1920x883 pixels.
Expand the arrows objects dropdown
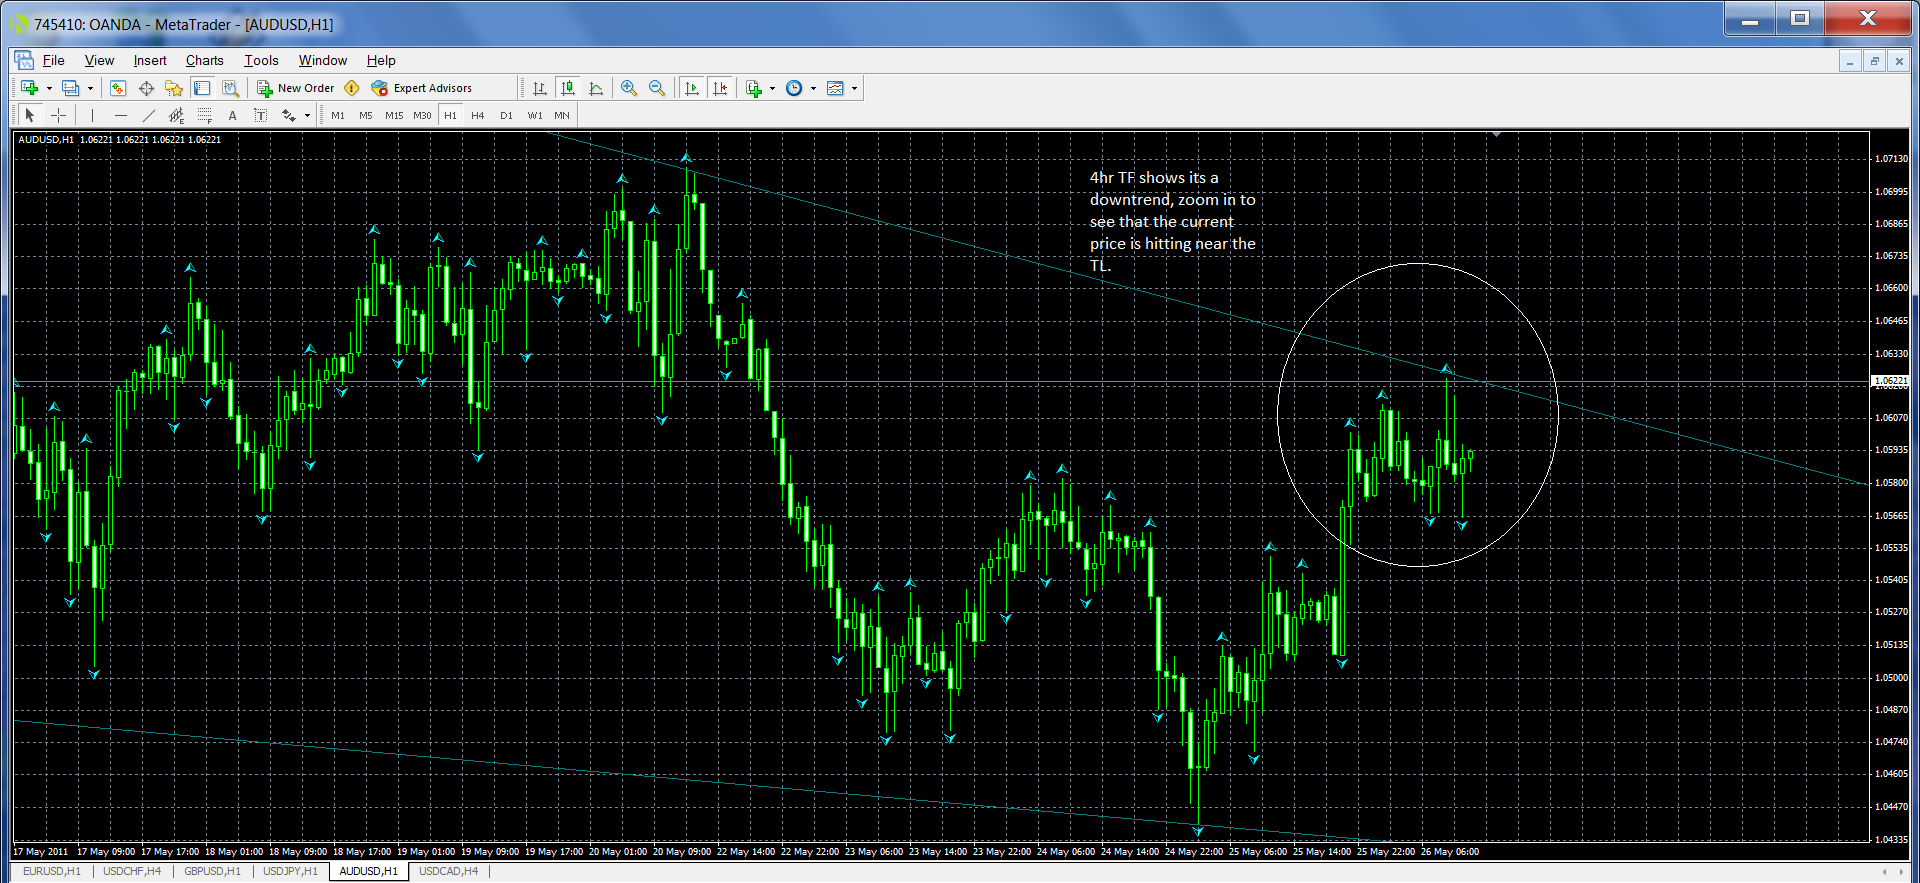click(x=307, y=116)
